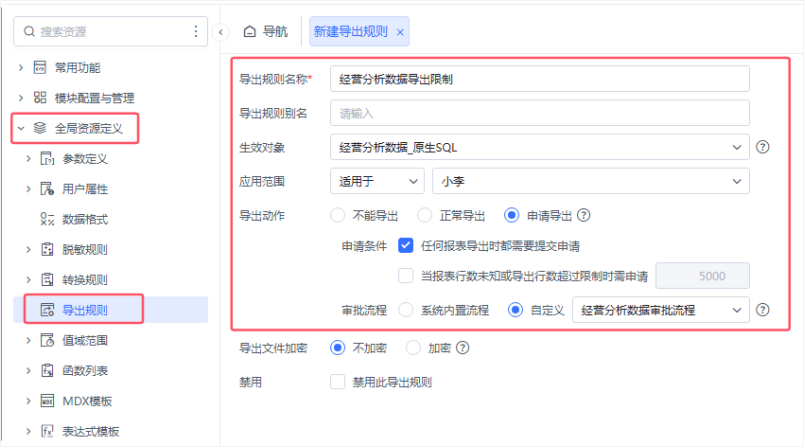
Task: Select the 系统内置流程 radio button
Action: point(406,310)
